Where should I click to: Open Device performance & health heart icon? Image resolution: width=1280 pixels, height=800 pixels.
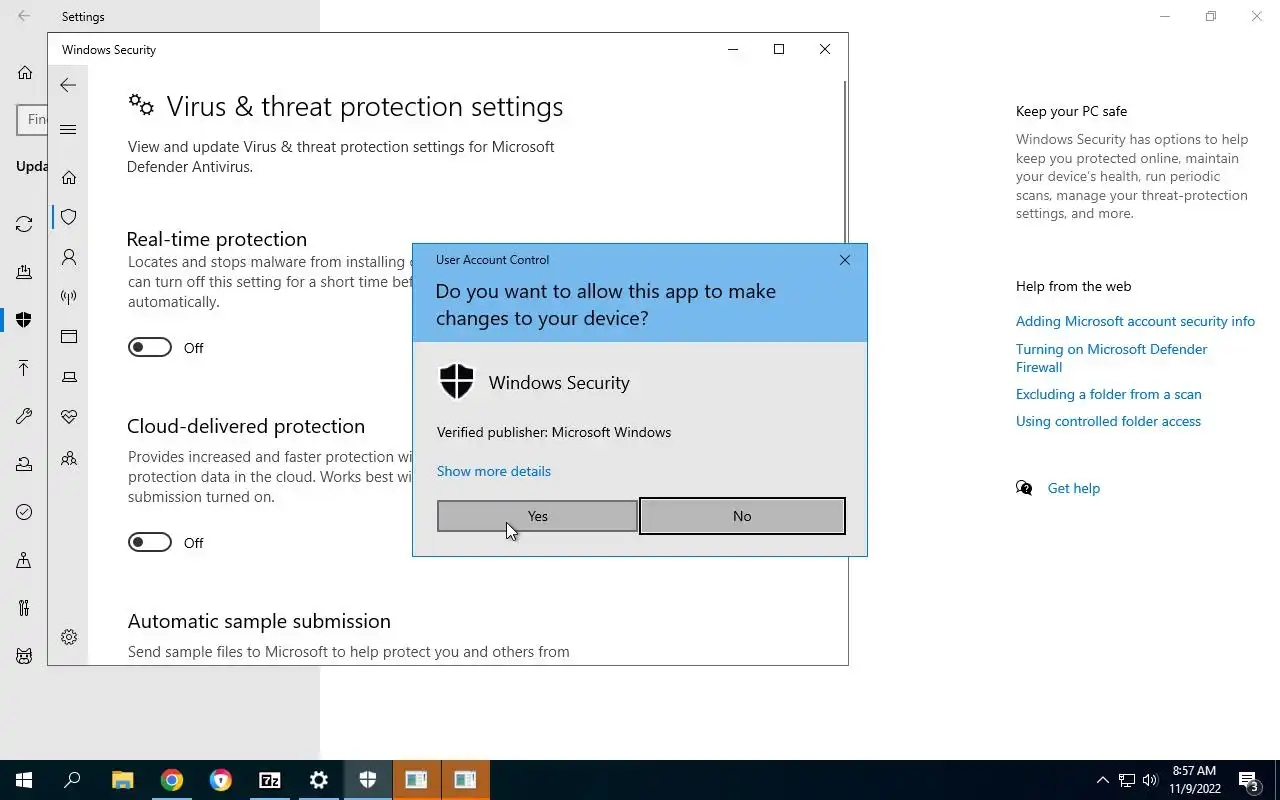click(69, 417)
